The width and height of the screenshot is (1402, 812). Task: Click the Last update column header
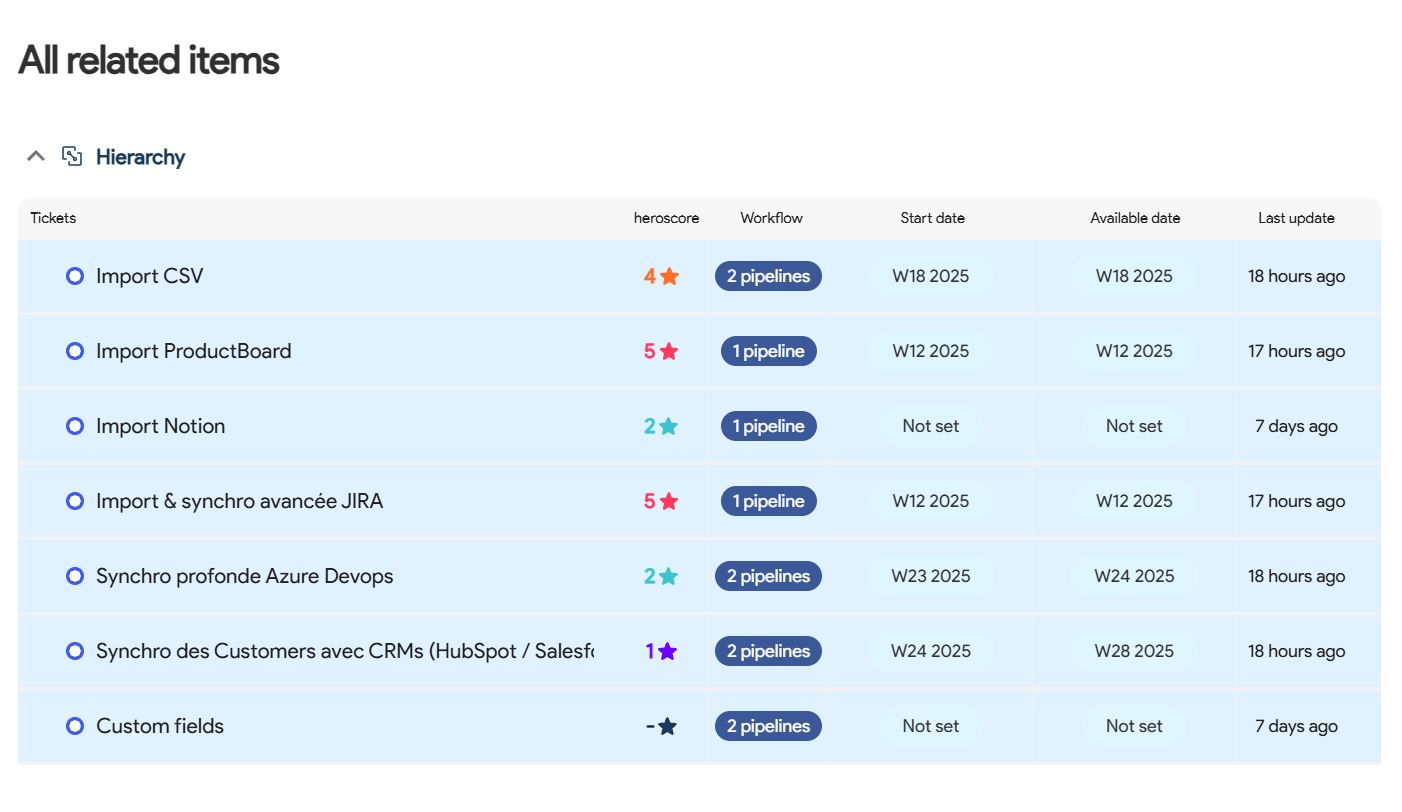coord(1296,218)
